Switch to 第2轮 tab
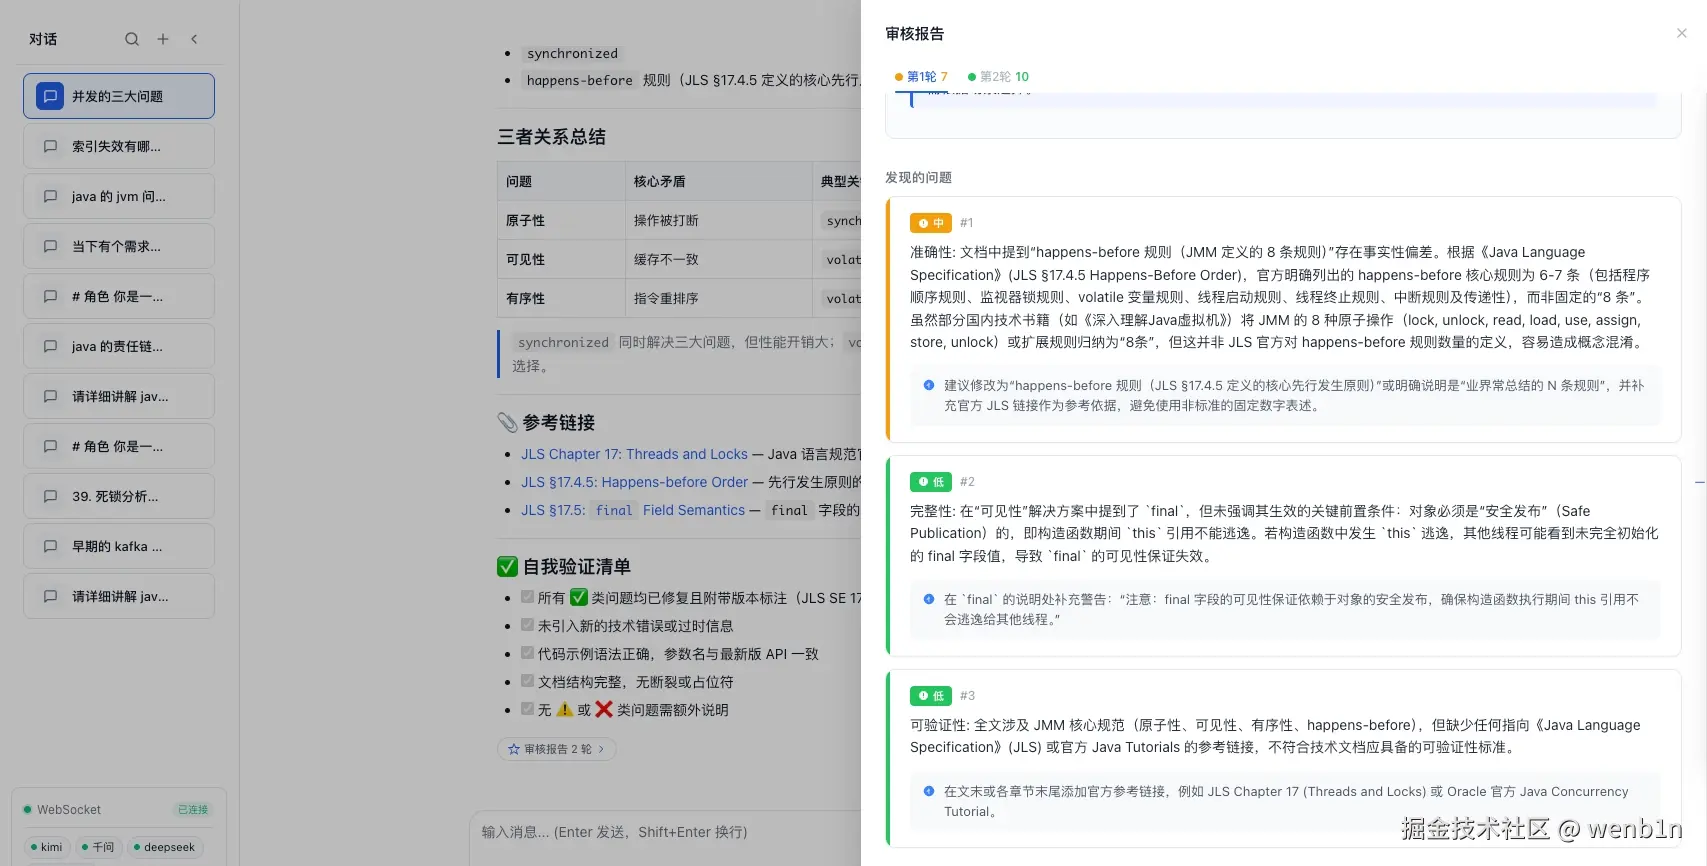 998,76
